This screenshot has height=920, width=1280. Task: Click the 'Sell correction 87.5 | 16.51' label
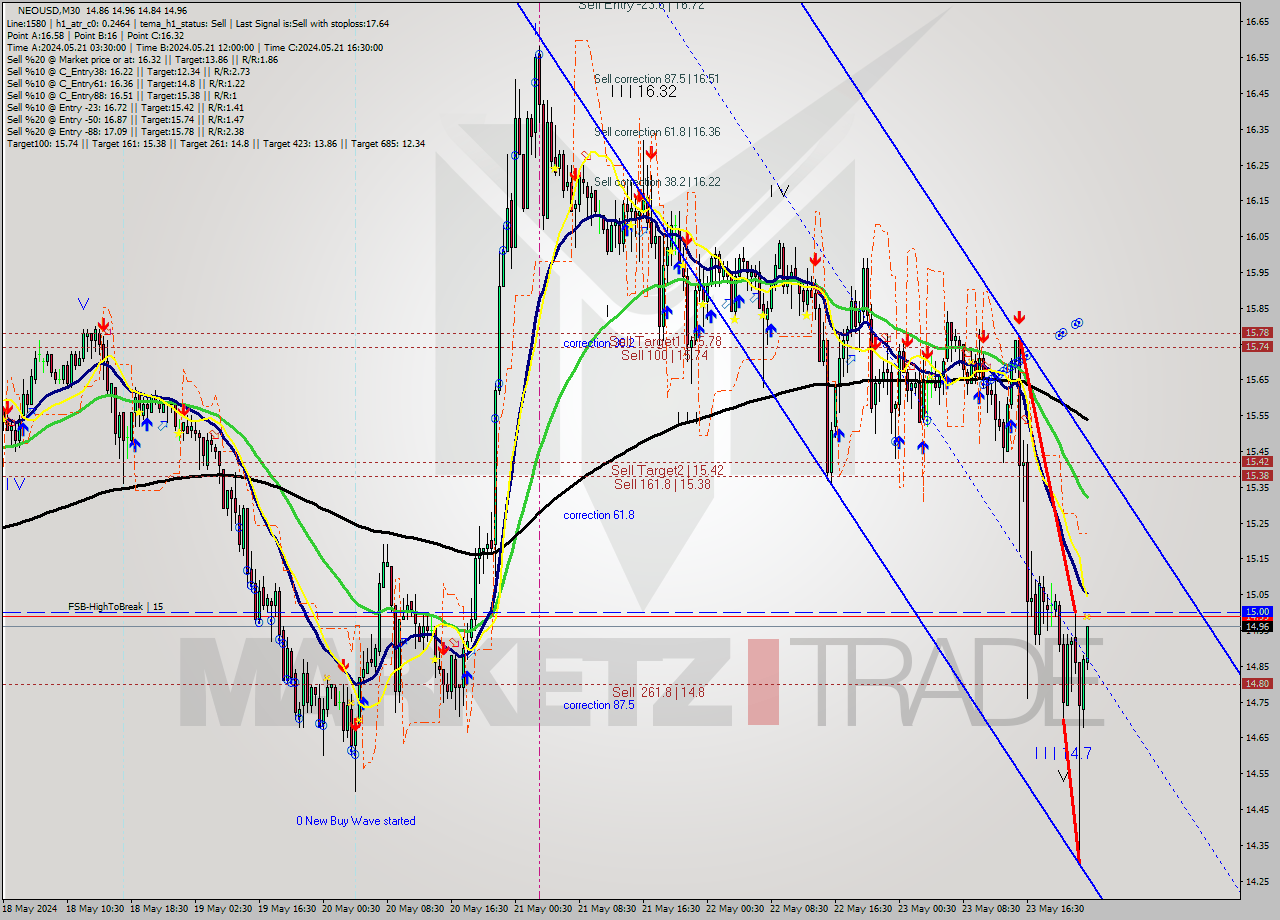point(657,78)
